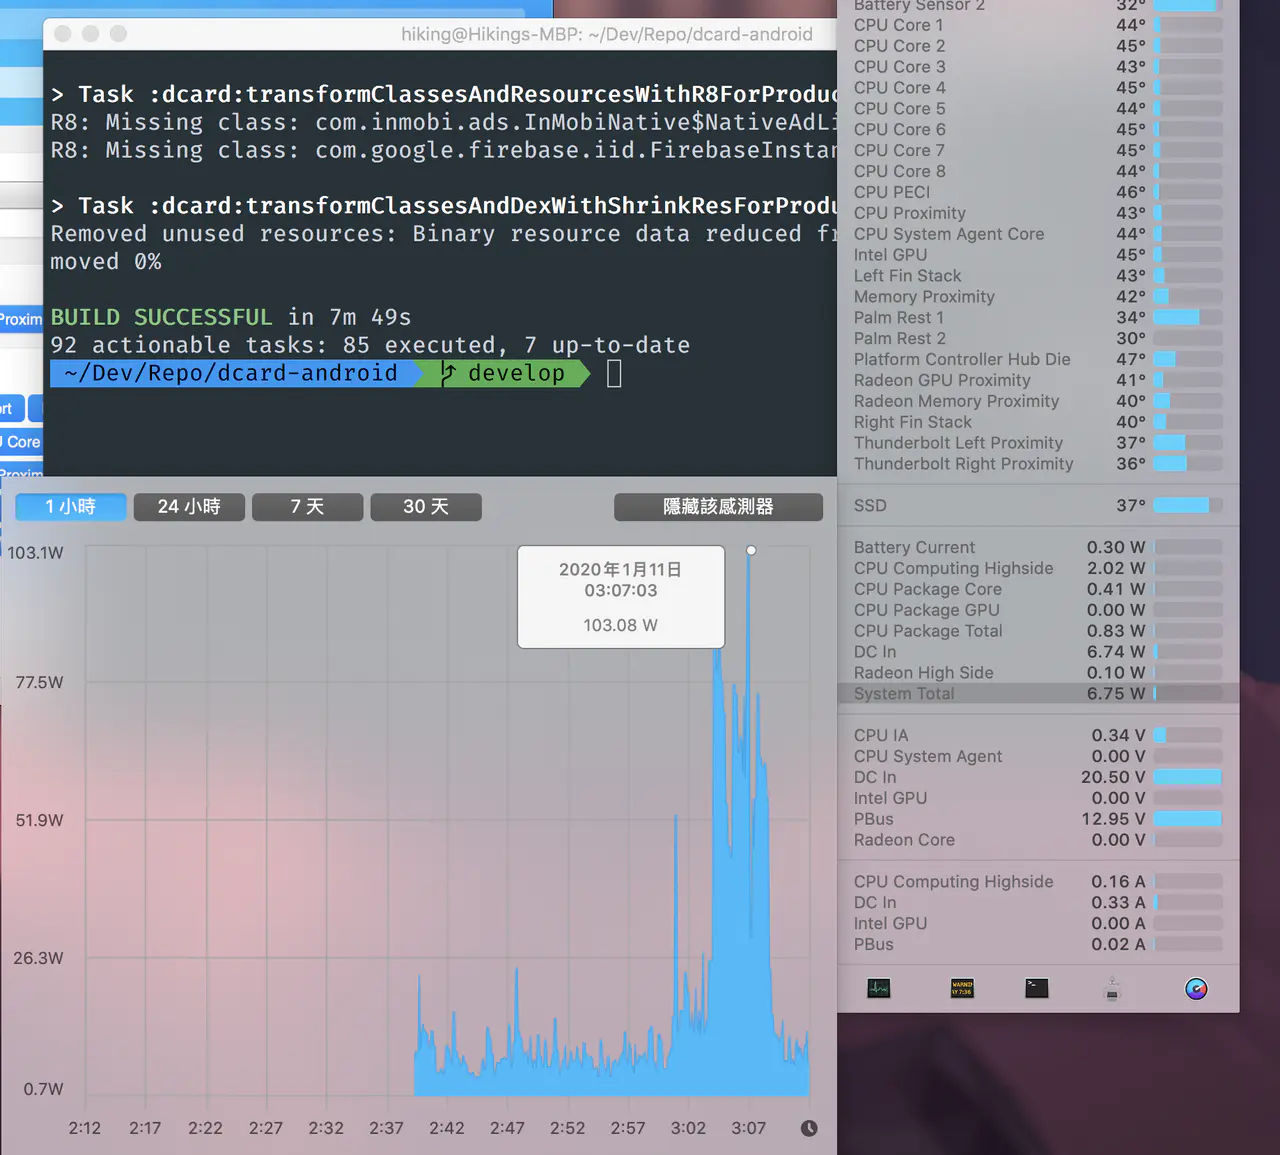
Task: Click the 隱藏該感測器 button
Action: click(x=718, y=507)
